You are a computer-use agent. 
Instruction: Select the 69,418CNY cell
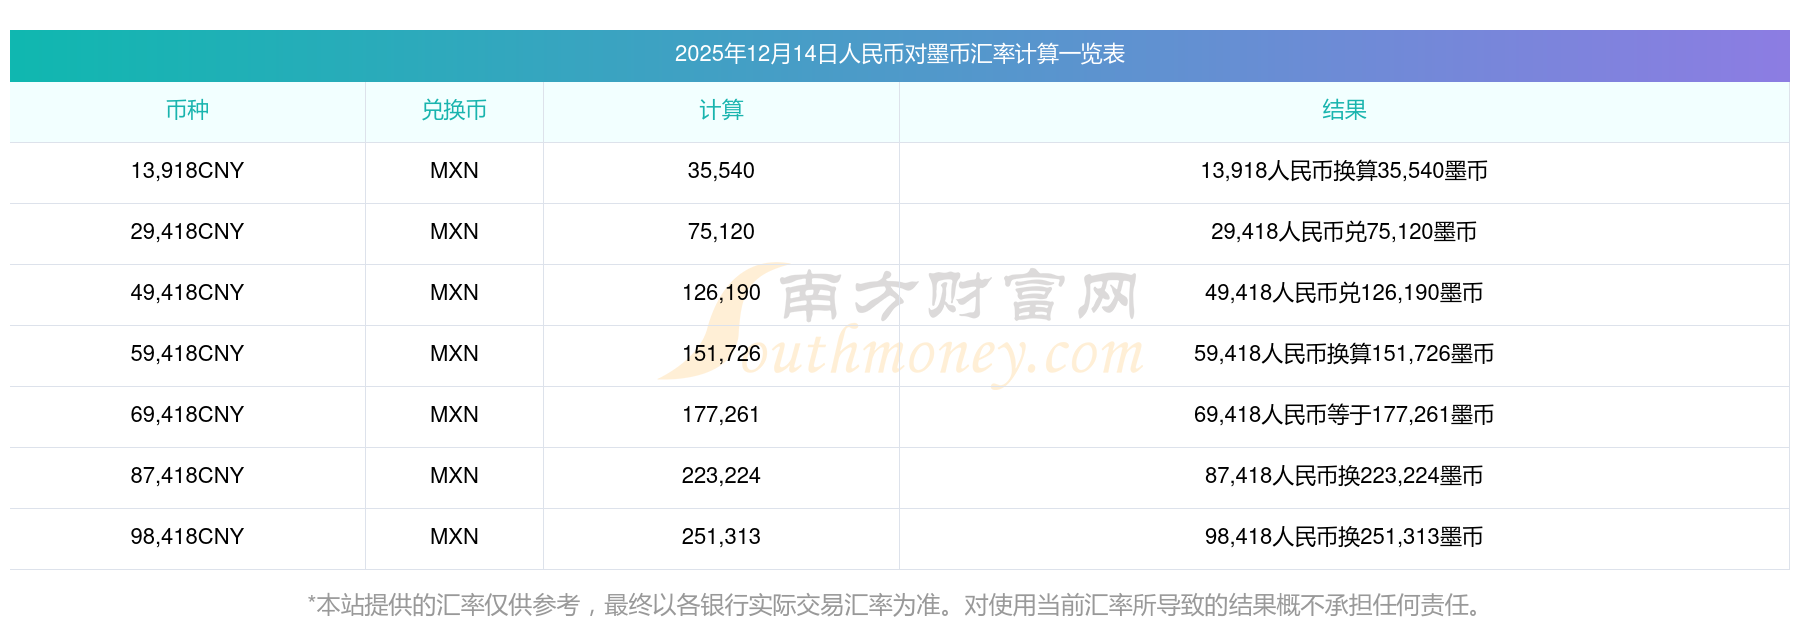[x=187, y=415]
